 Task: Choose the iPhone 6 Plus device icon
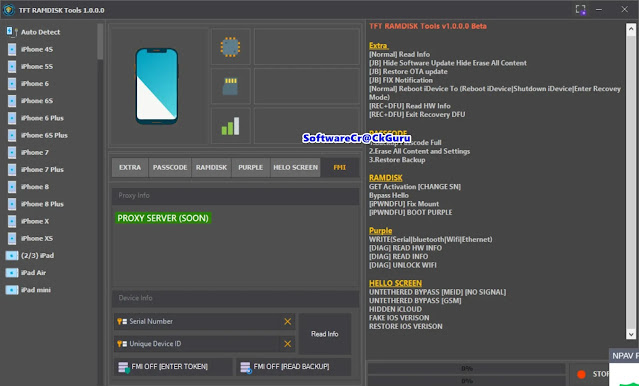tap(12, 118)
